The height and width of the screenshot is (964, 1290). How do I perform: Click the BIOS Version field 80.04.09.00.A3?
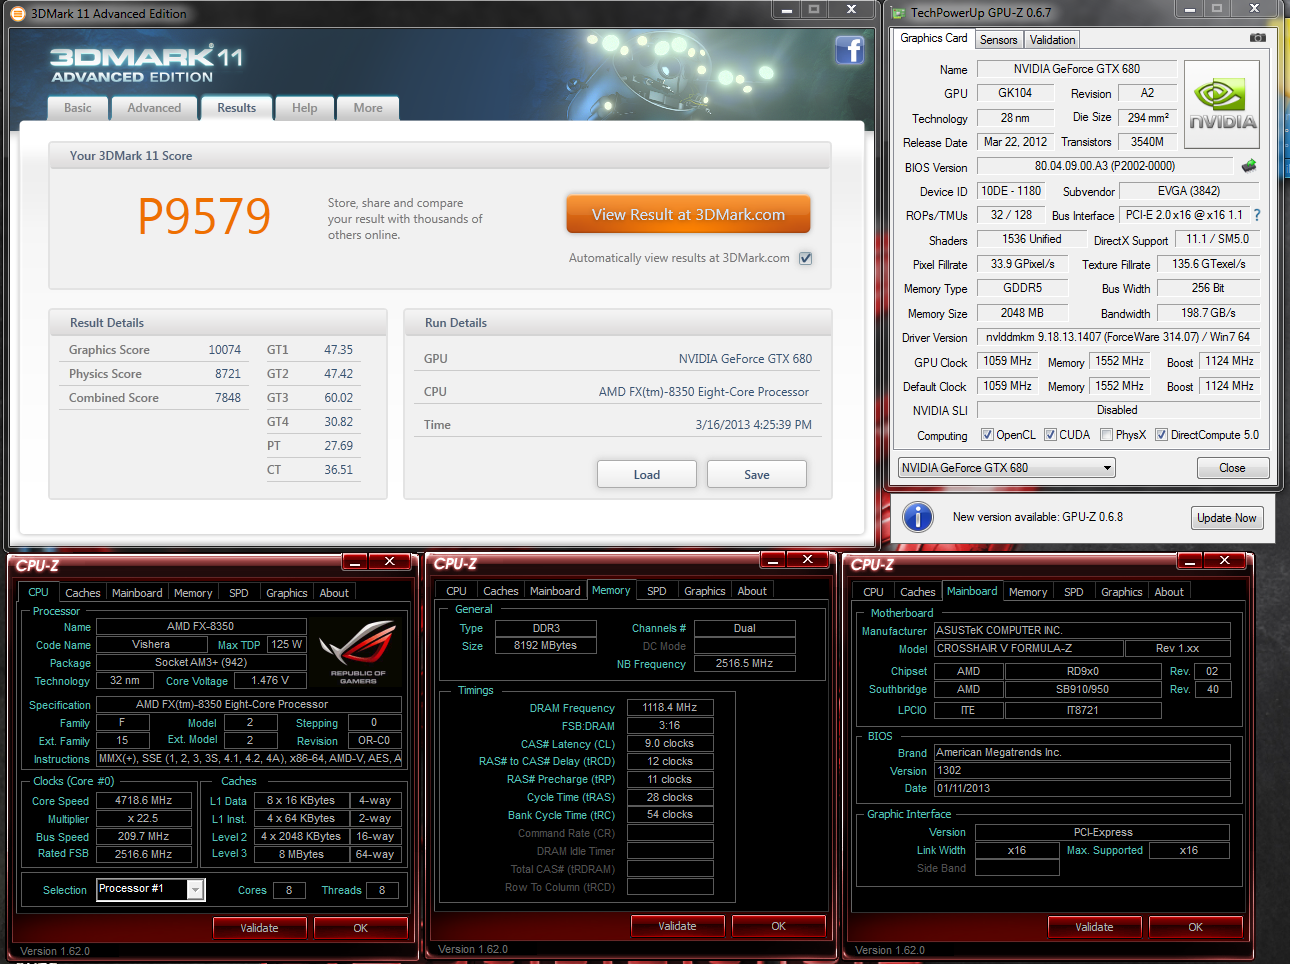[x=1104, y=166]
